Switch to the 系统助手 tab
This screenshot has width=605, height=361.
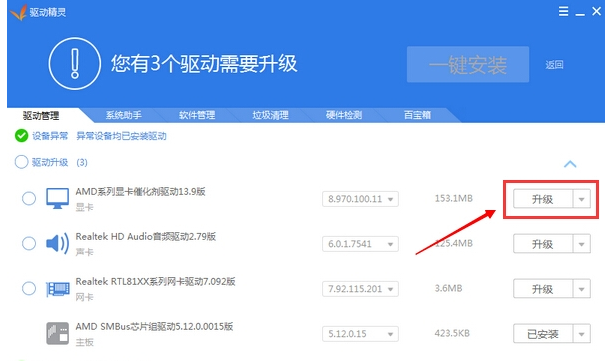click(x=123, y=115)
